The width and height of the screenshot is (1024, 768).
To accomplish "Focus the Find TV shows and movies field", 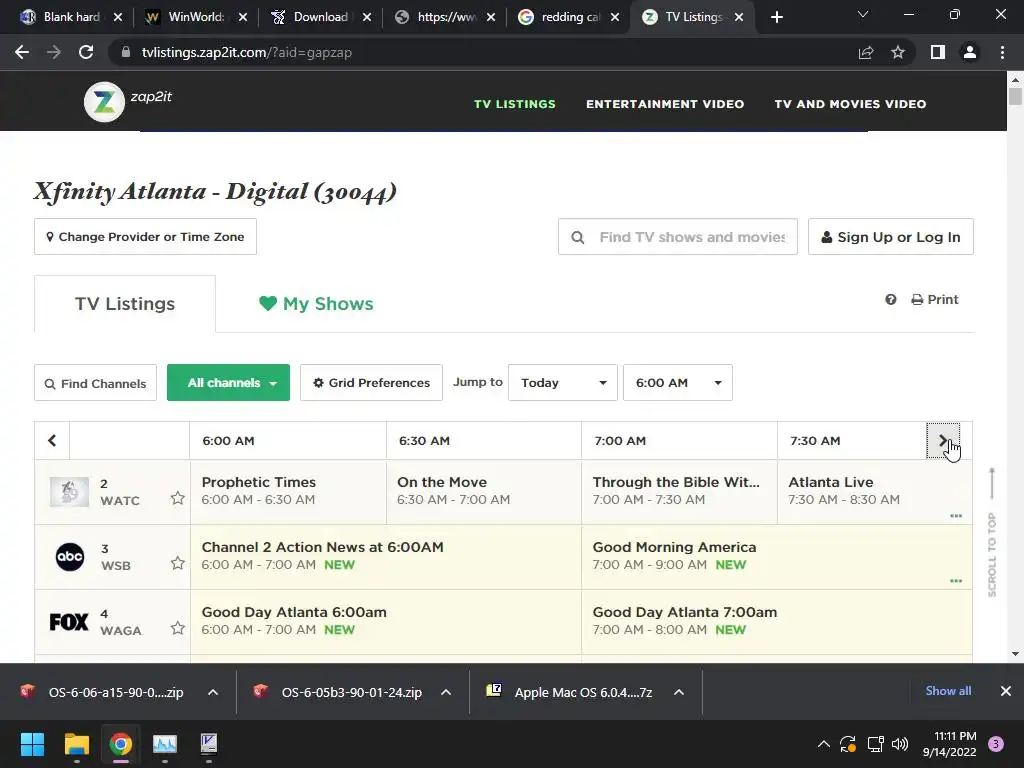I will coord(678,237).
